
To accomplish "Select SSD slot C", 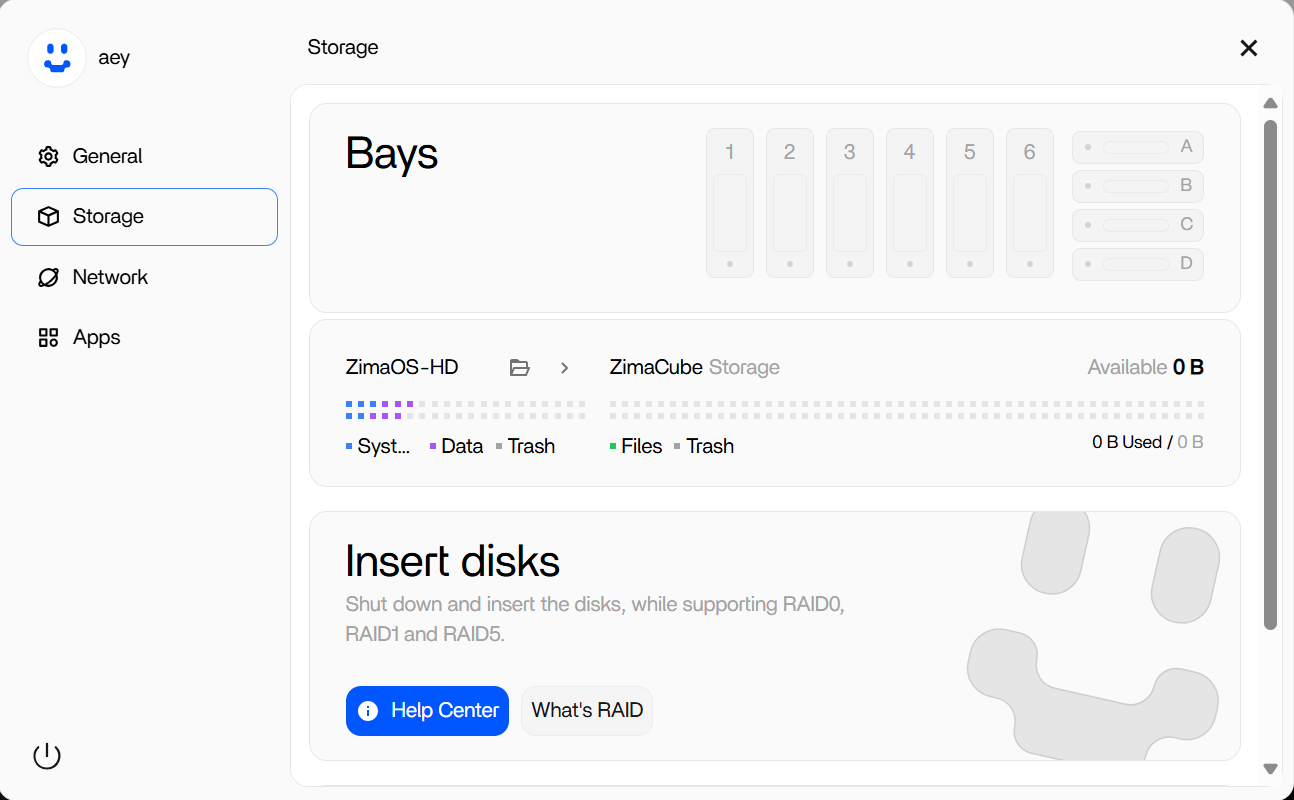I will [1138, 225].
